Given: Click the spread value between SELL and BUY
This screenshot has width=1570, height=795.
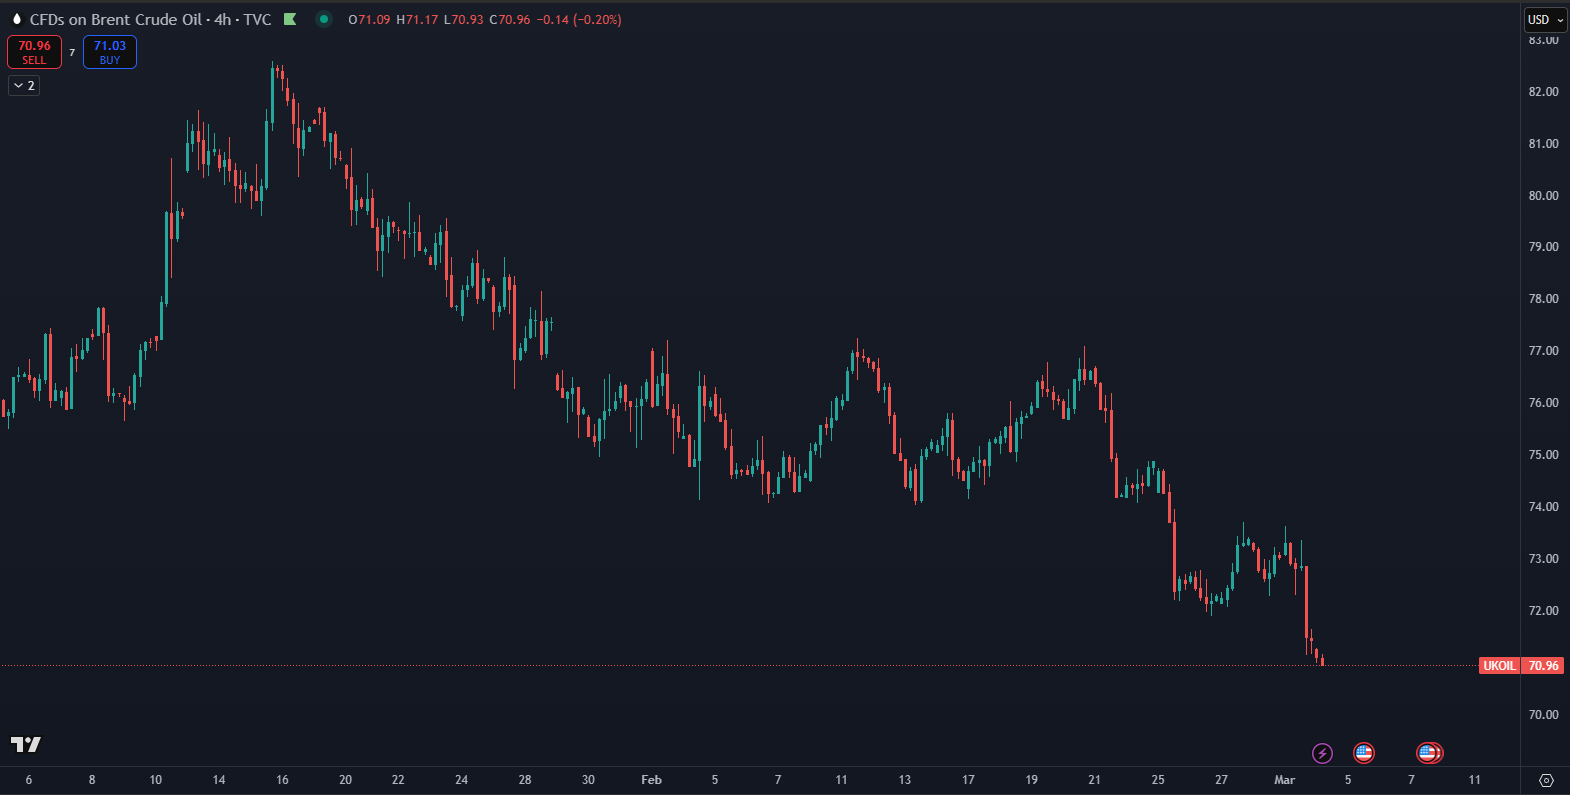Looking at the screenshot, I should click(72, 52).
